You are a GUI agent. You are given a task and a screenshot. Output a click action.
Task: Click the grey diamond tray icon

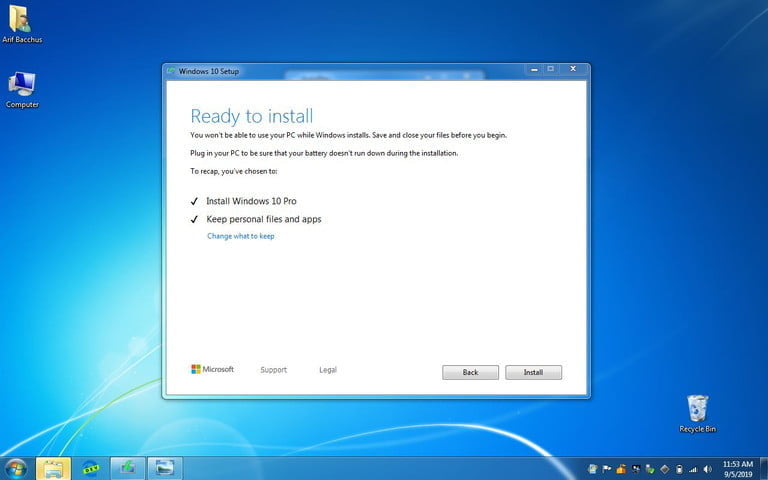point(665,469)
